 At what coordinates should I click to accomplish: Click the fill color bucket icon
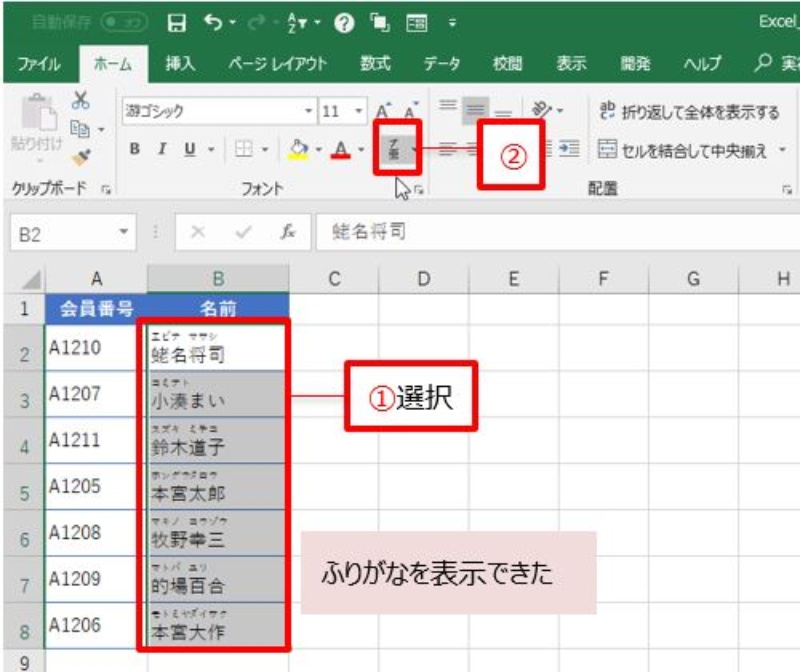[298, 149]
